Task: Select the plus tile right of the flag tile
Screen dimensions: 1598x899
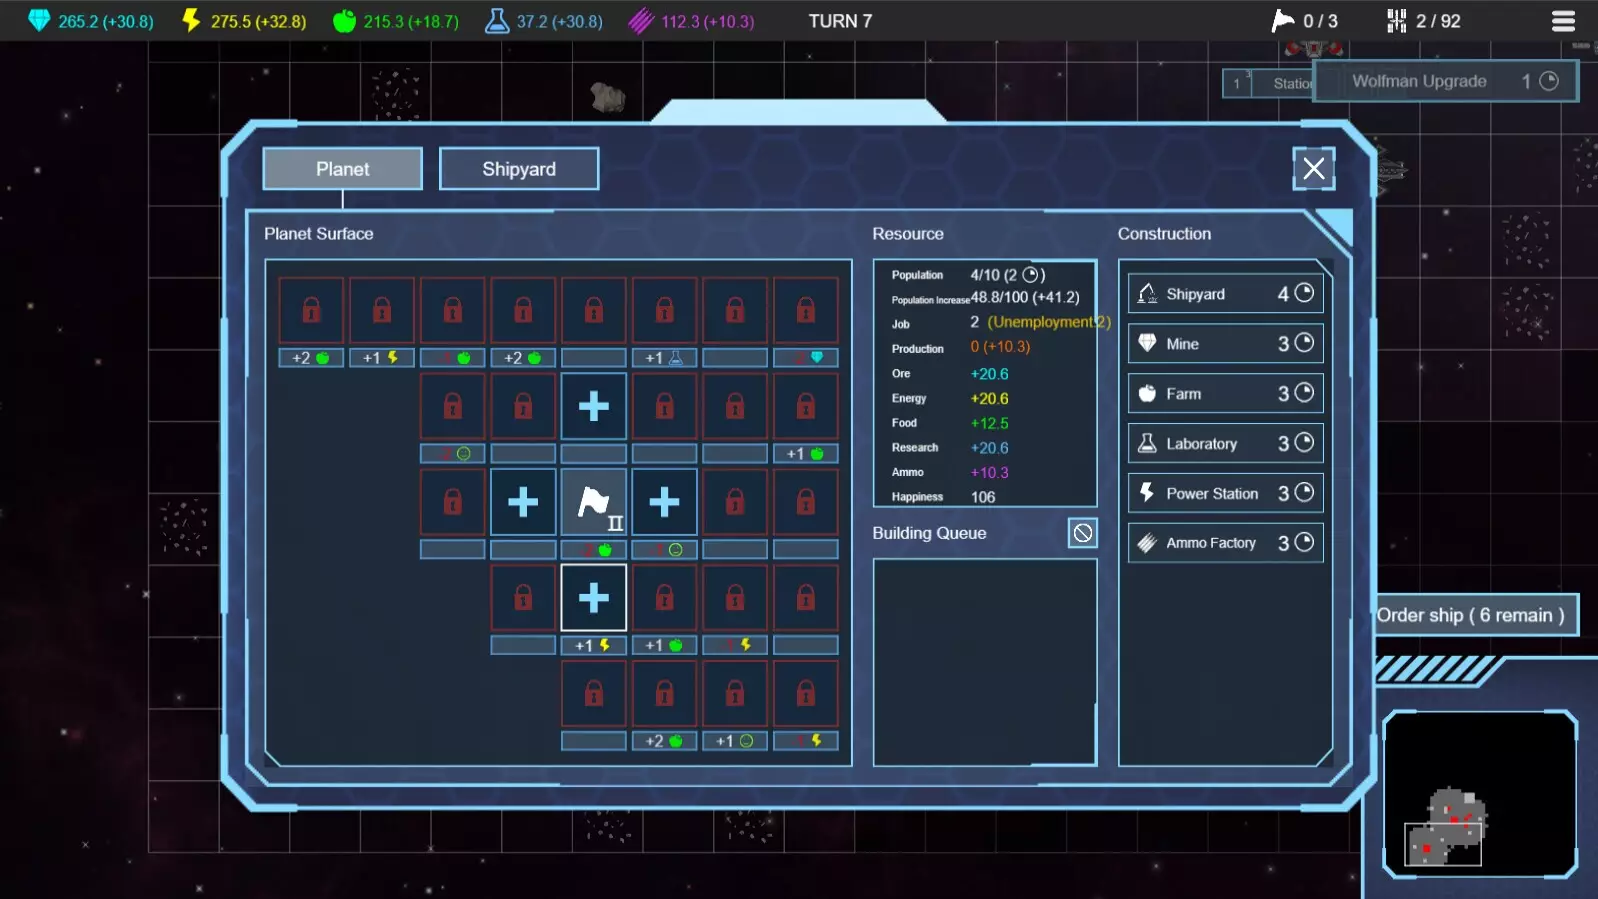Action: 664,502
